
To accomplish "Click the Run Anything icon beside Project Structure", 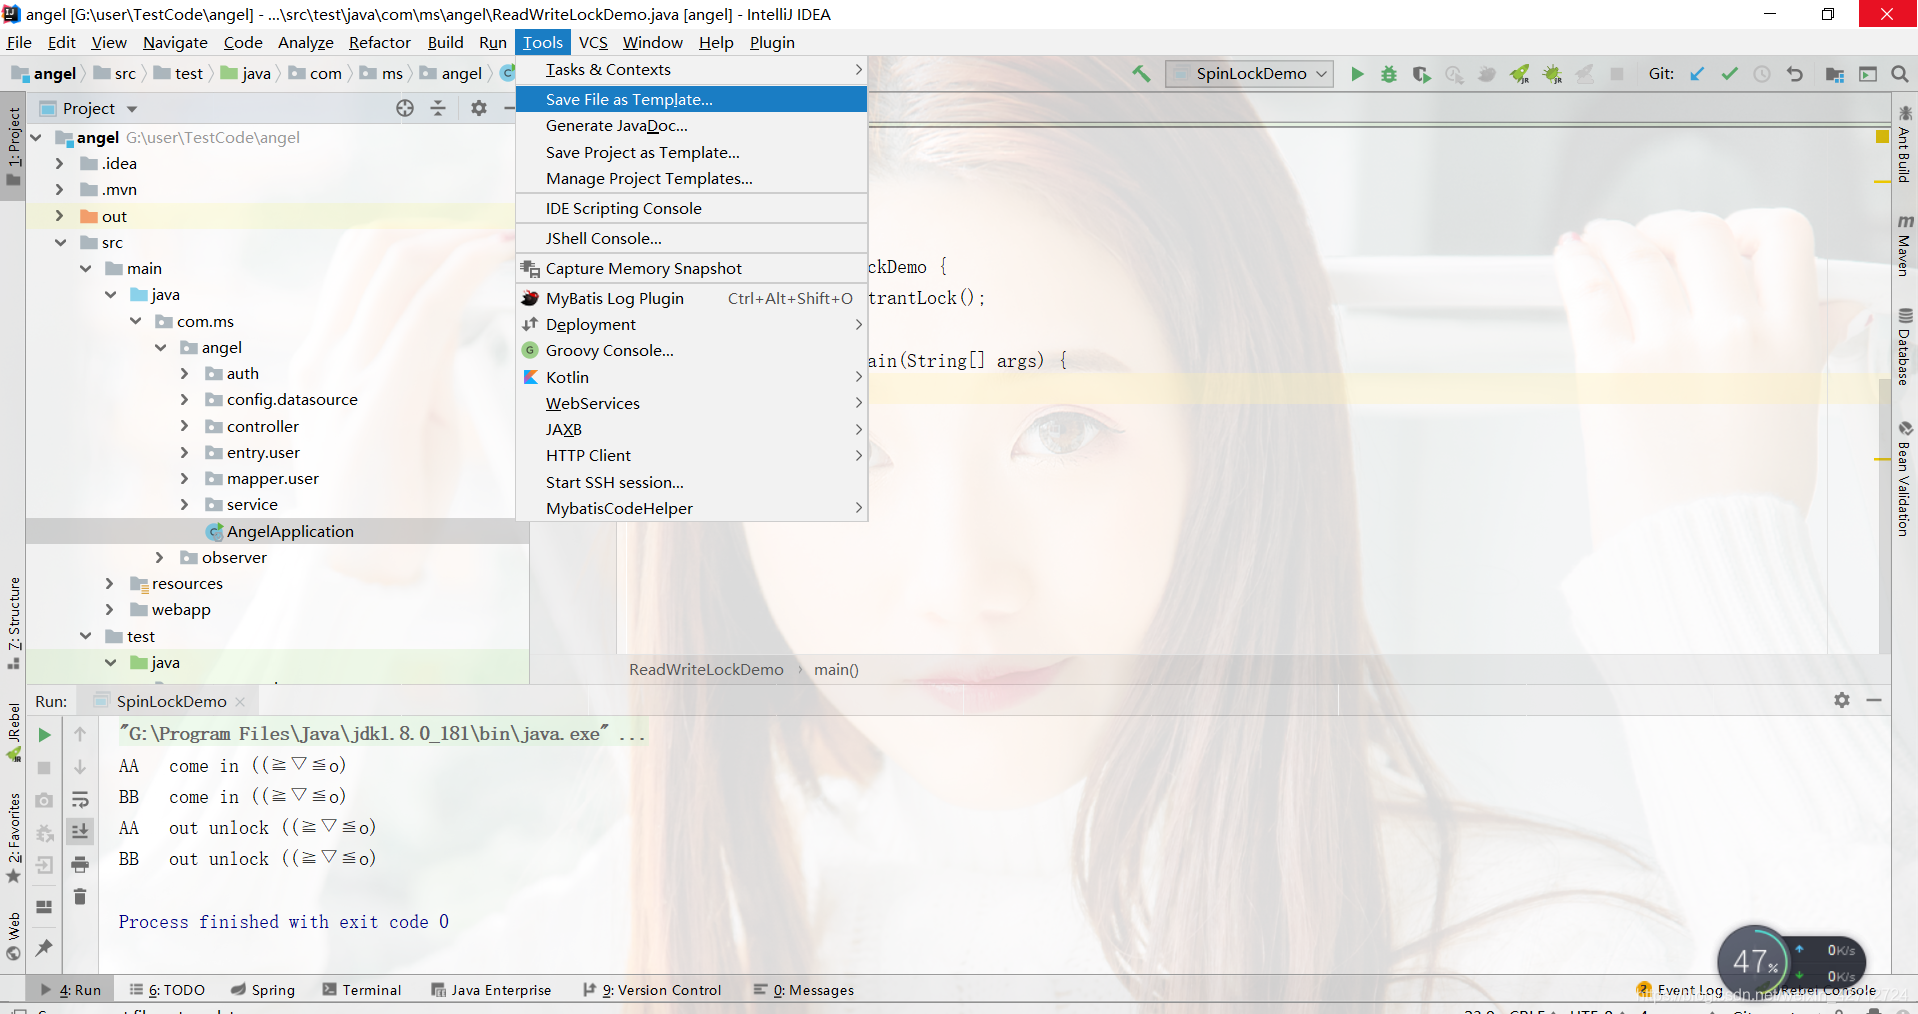I will 1868,74.
